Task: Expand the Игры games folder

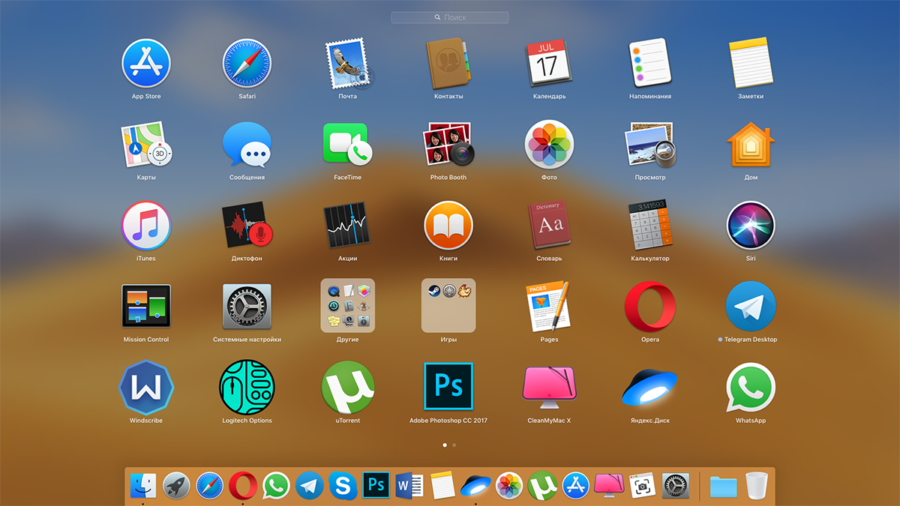Action: 448,306
